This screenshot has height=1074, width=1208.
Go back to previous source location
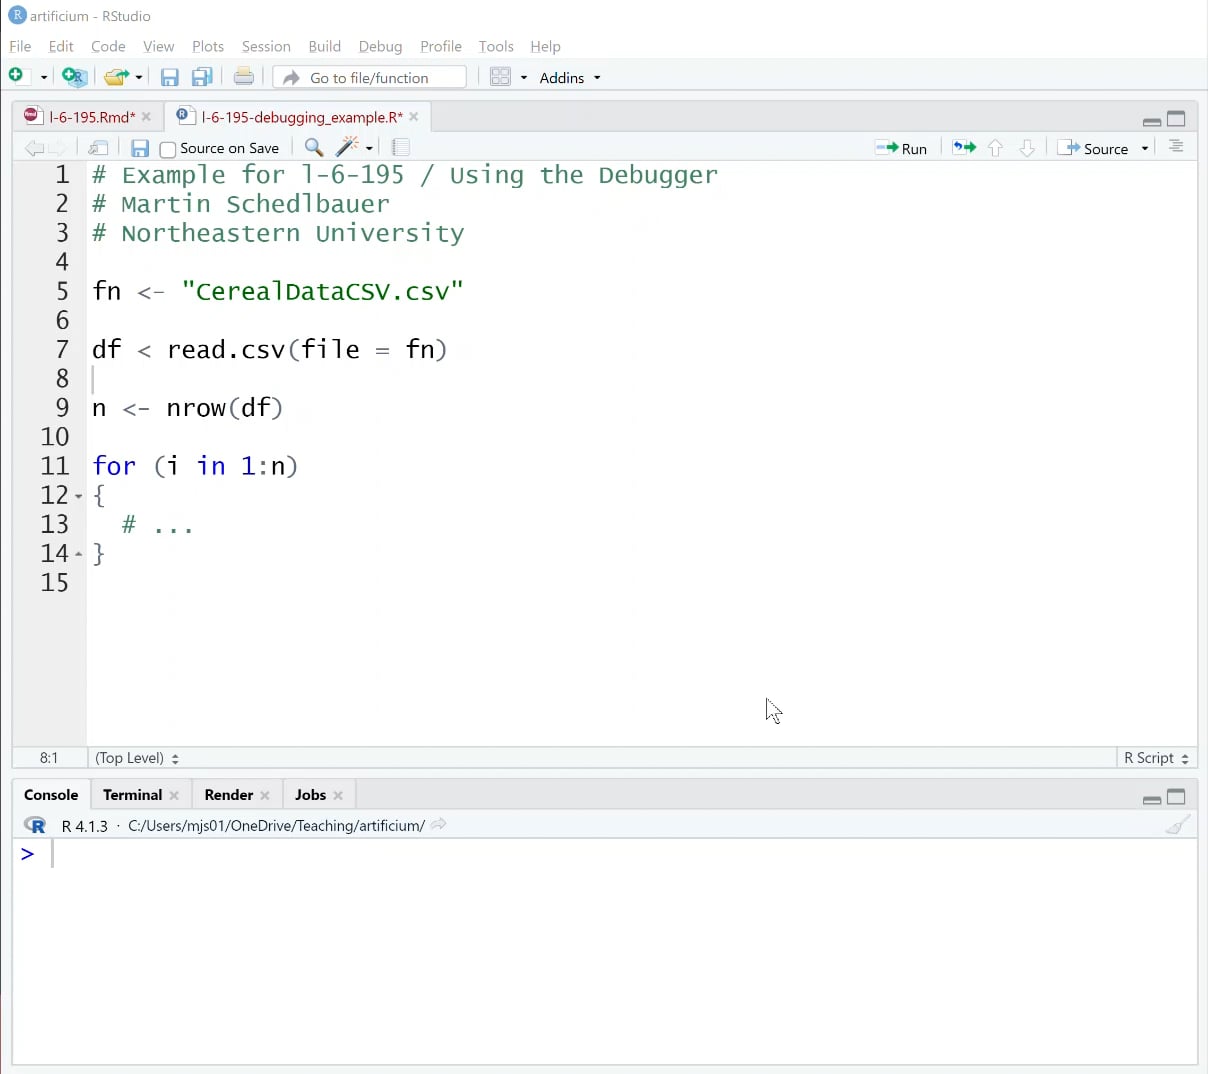pyautogui.click(x=34, y=148)
